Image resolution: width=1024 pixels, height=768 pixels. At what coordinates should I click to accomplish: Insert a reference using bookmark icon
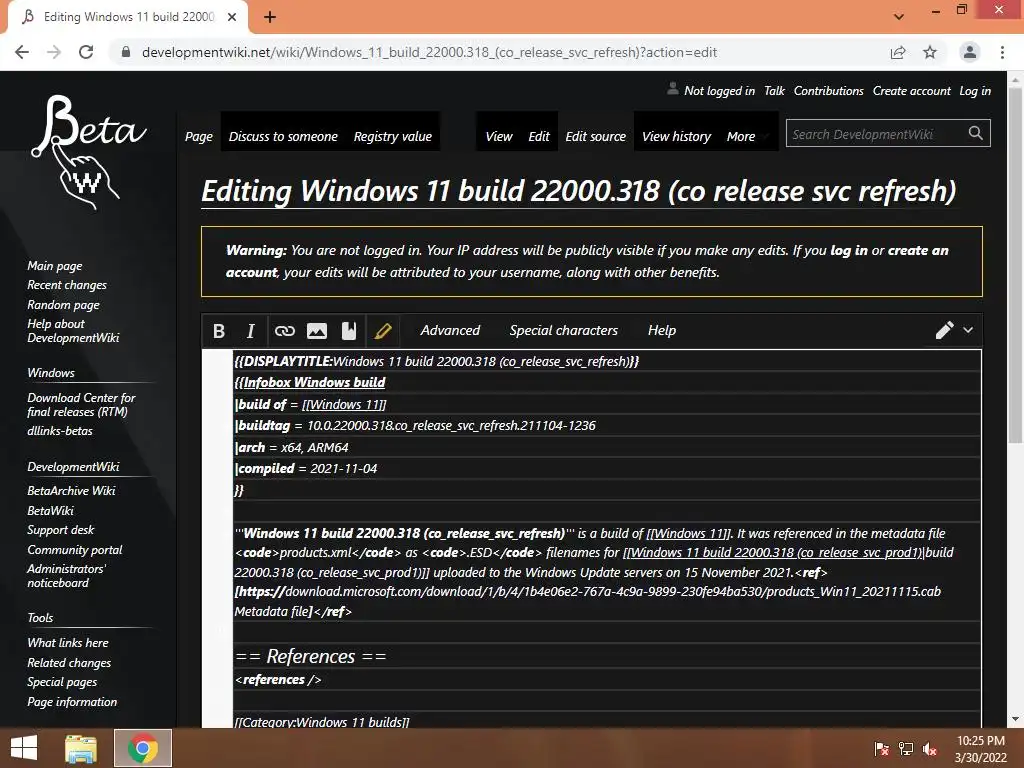pyautogui.click(x=349, y=331)
